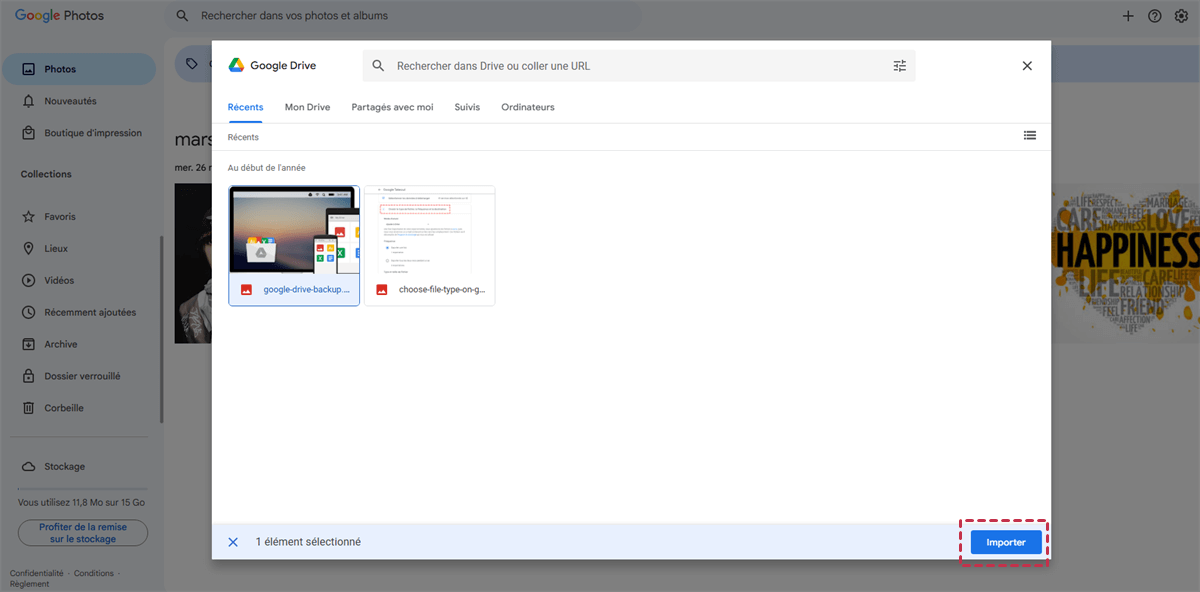Click the Confidentialité footer link
Image resolution: width=1200 pixels, height=592 pixels.
coord(36,573)
